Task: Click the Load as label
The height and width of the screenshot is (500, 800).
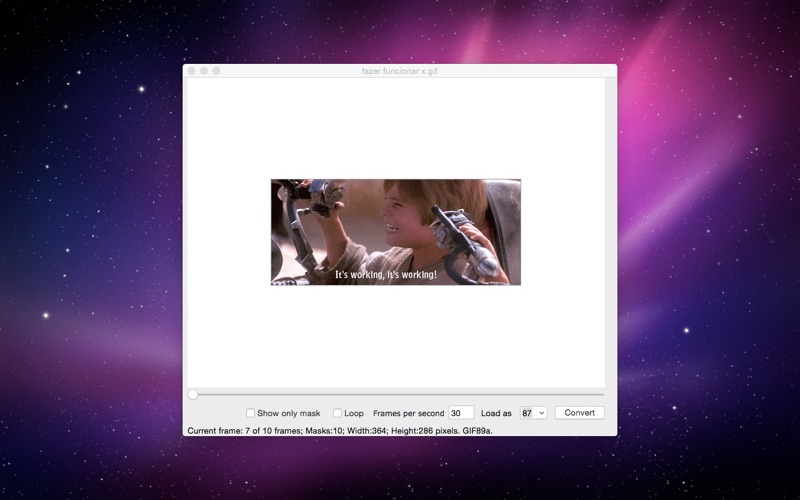Action: 496,413
